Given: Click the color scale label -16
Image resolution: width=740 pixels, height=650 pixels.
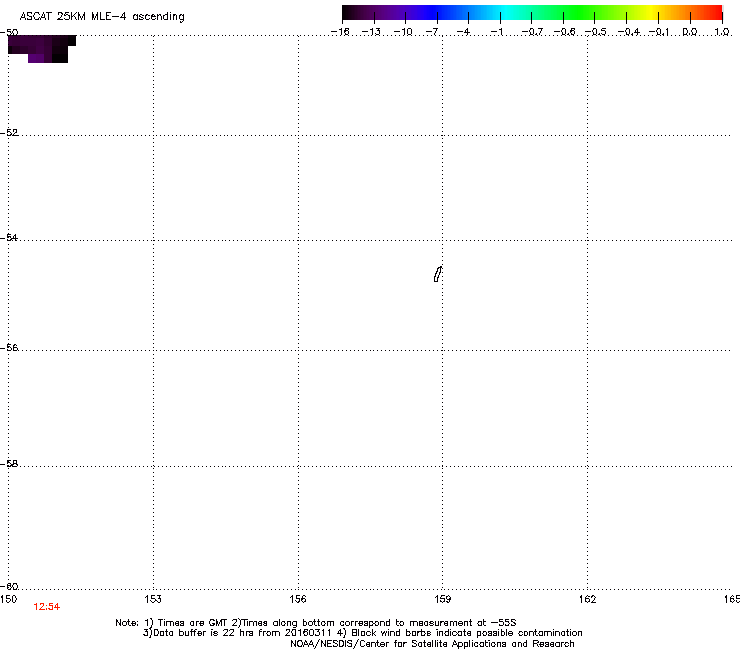Looking at the screenshot, I should 340,32.
